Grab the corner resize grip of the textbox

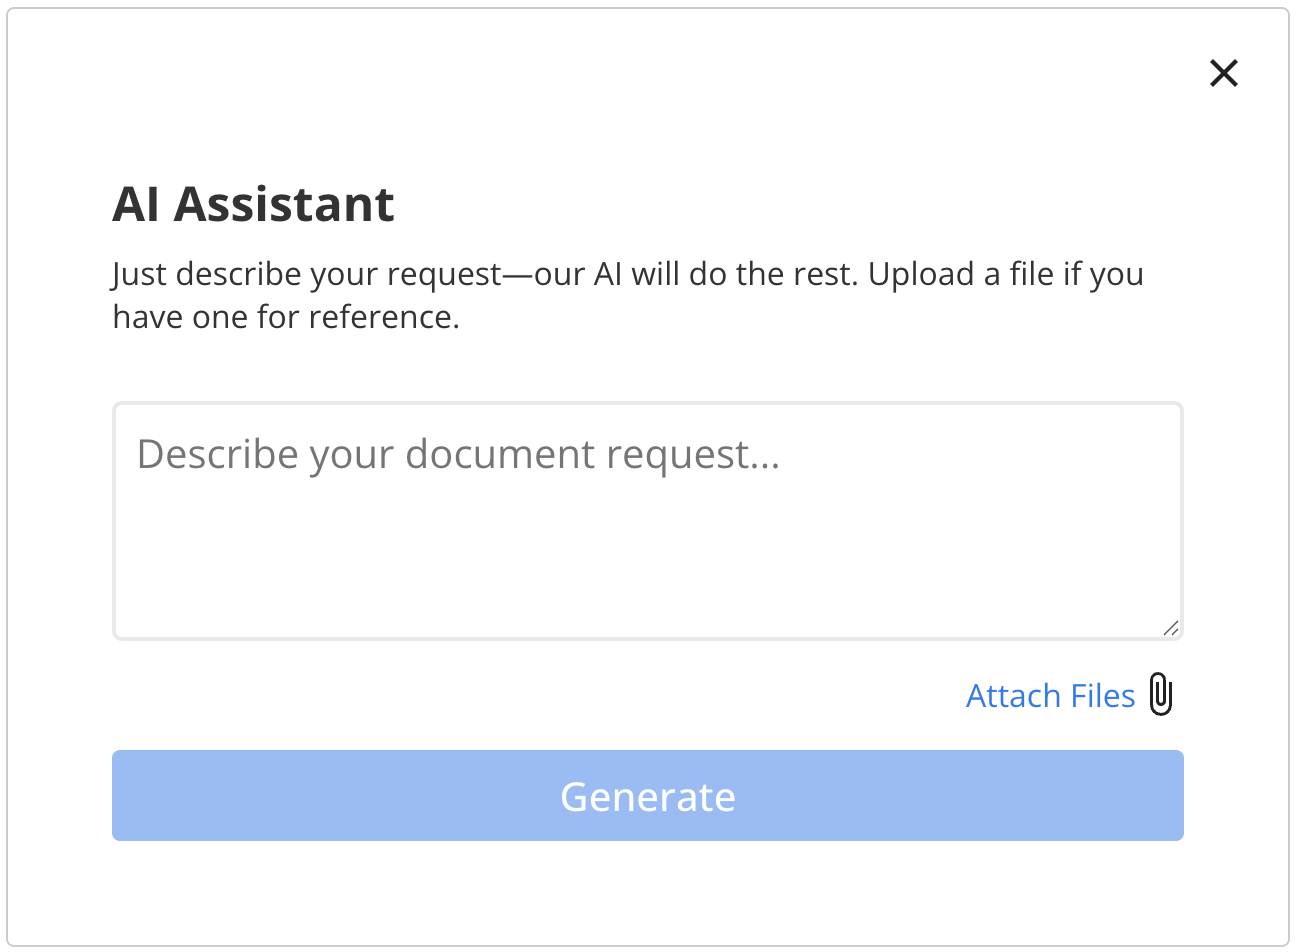(1170, 628)
